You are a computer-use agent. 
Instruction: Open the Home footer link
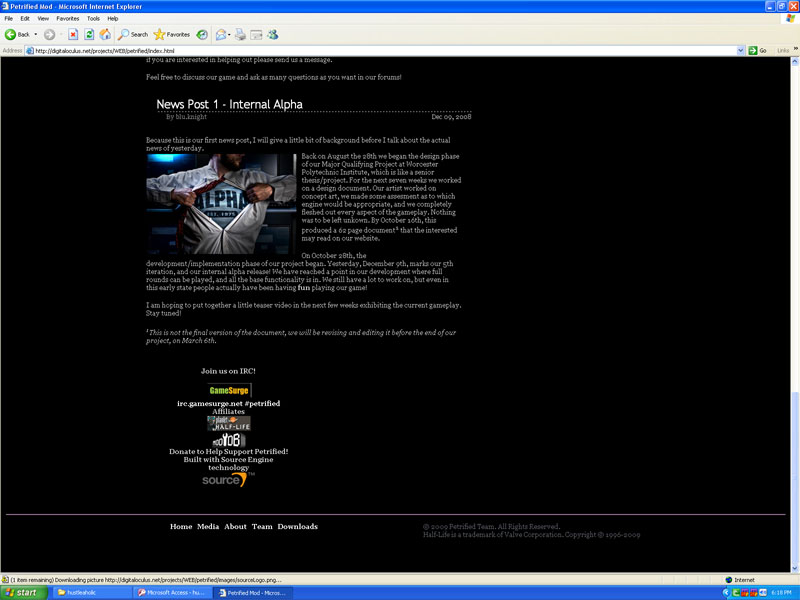pos(181,527)
